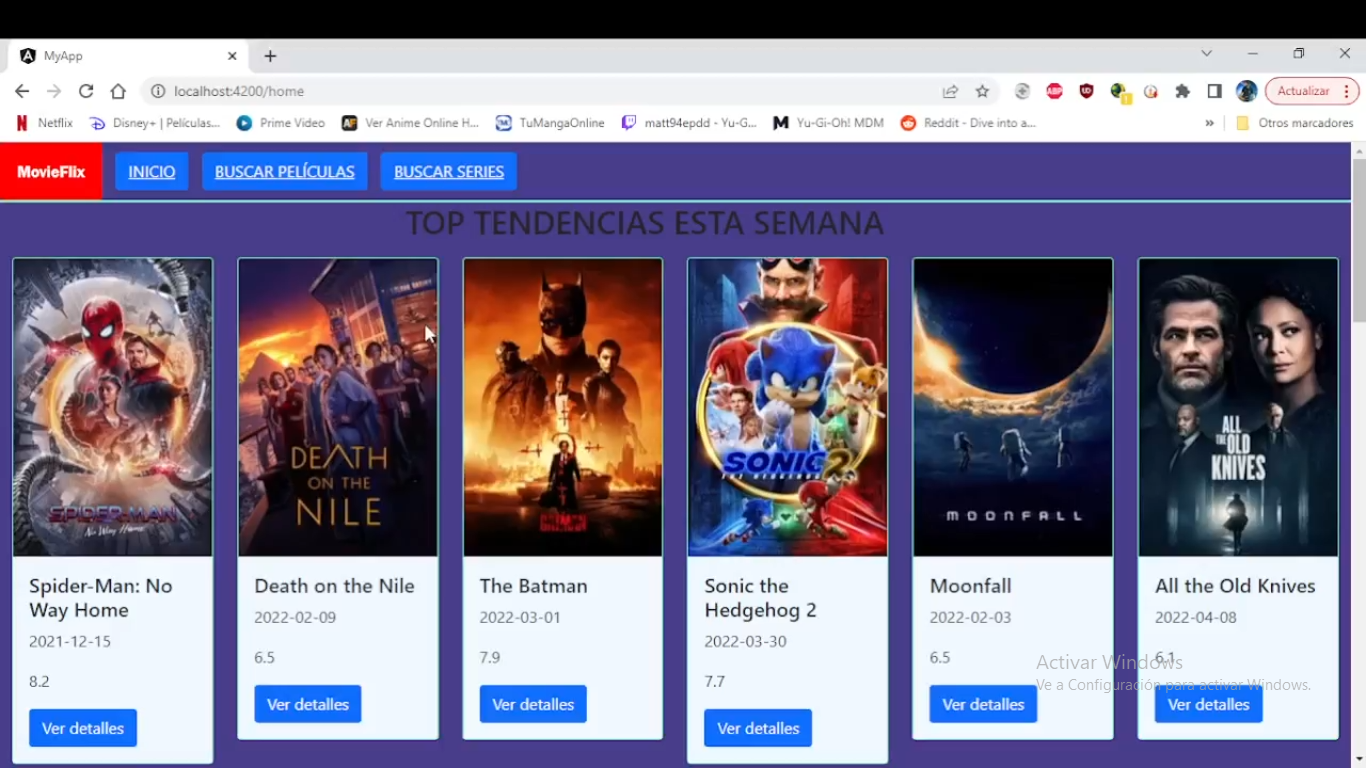This screenshot has width=1368, height=768.
Task: Open the TuMangaOnline bookmark
Action: (x=550, y=123)
